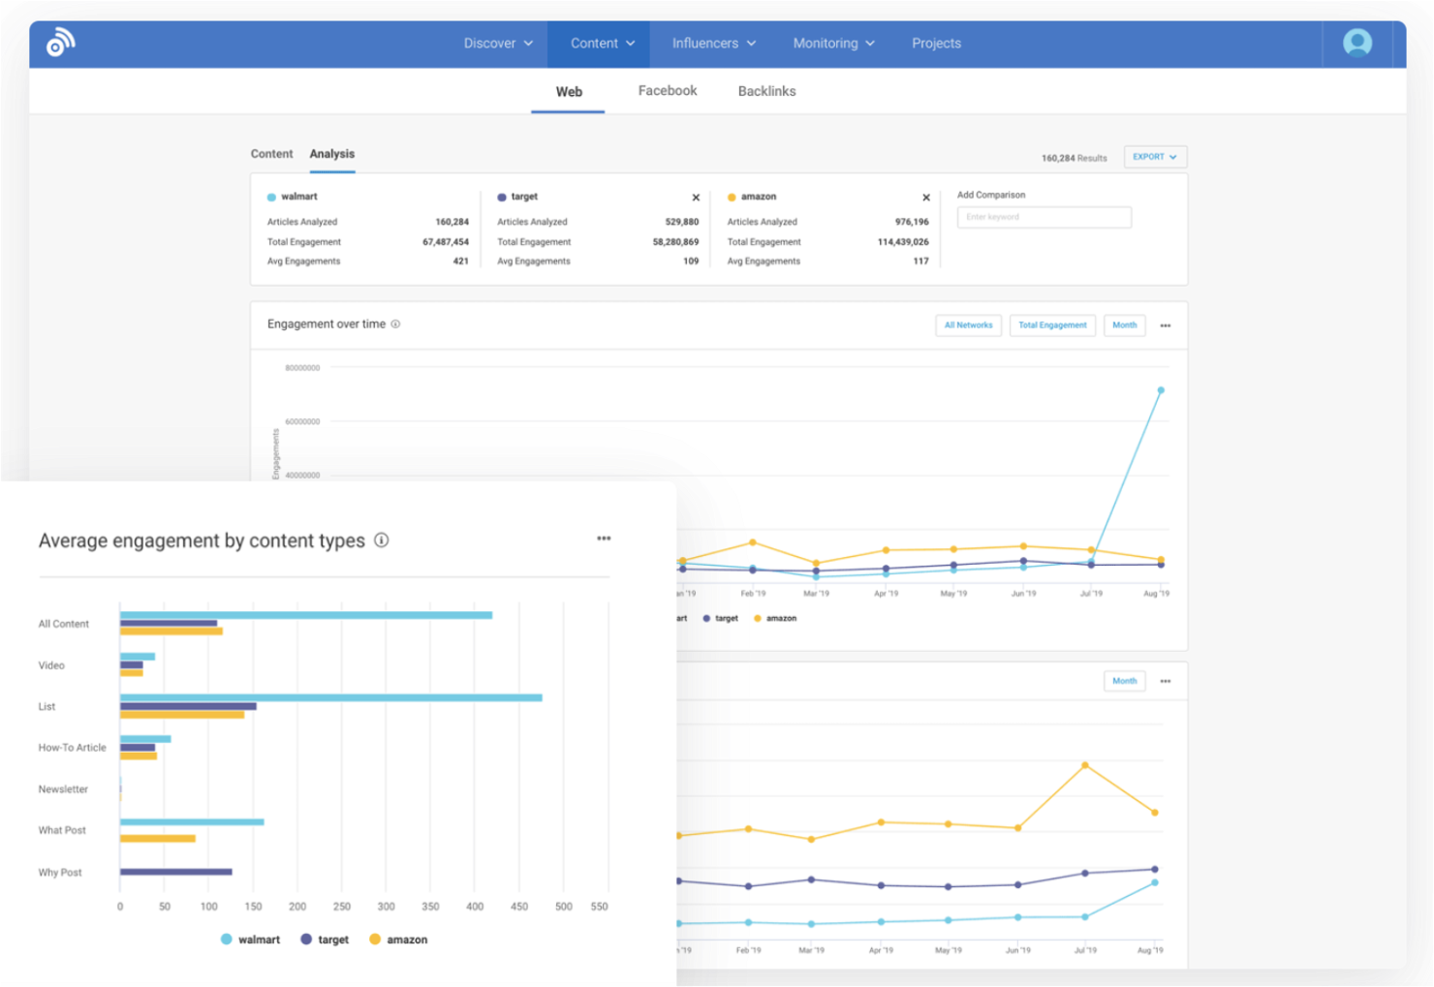
Task: Switch to the Facebook tab
Action: [x=667, y=91]
